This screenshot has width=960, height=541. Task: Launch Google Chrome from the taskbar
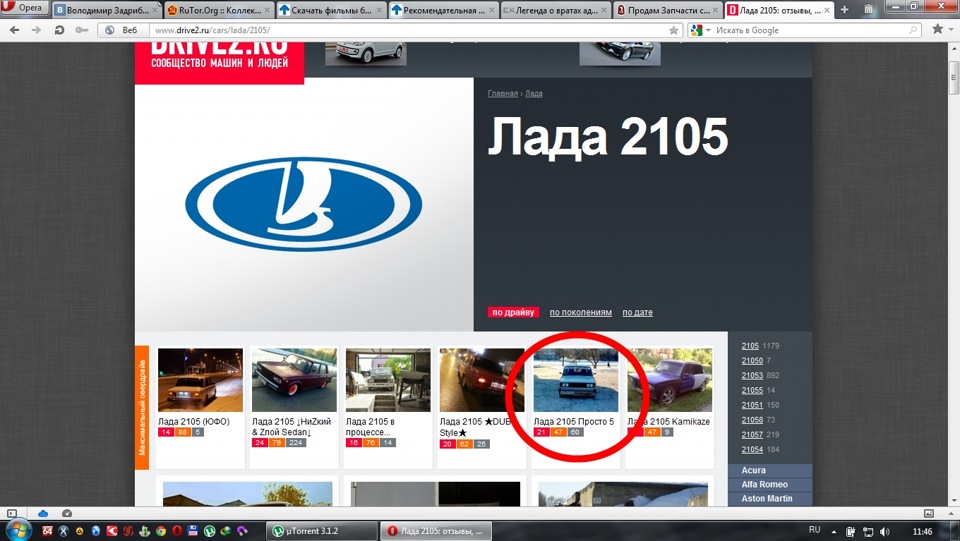coord(160,531)
